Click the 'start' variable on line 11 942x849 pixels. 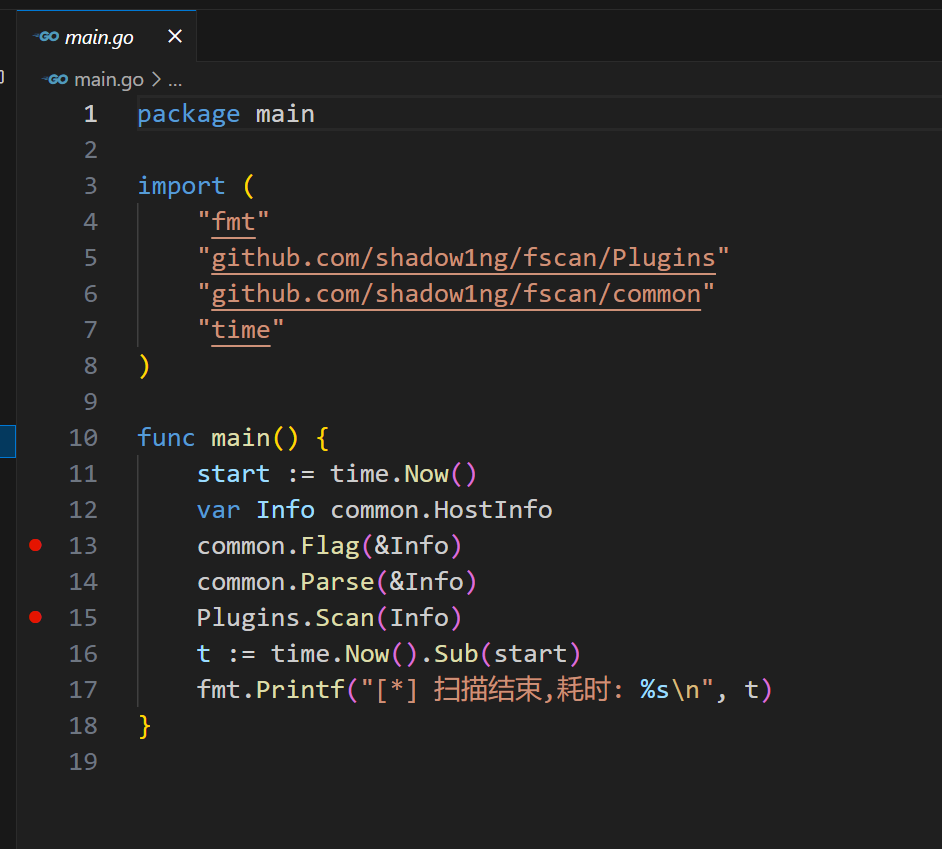coord(234,473)
